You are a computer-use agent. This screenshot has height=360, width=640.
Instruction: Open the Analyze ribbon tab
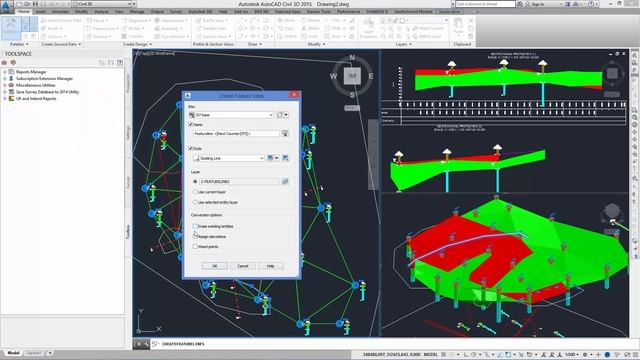pyautogui.click(x=101, y=11)
